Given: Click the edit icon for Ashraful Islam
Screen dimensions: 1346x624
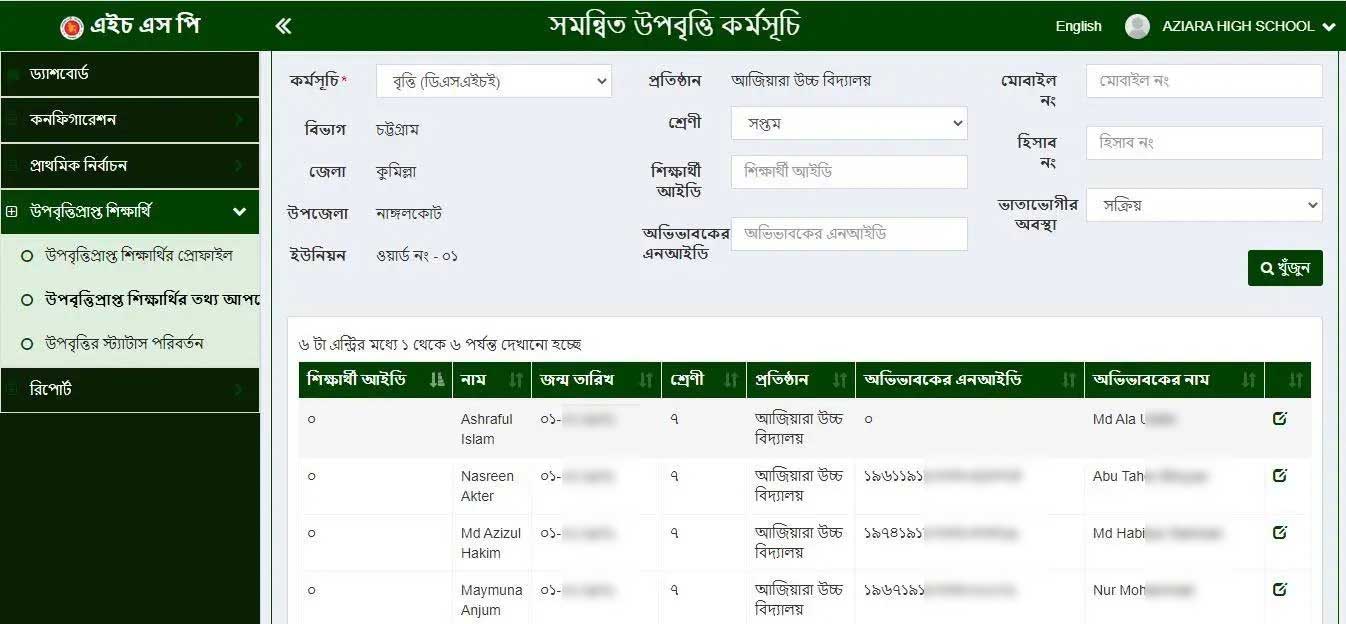Looking at the screenshot, I should [x=1280, y=419].
